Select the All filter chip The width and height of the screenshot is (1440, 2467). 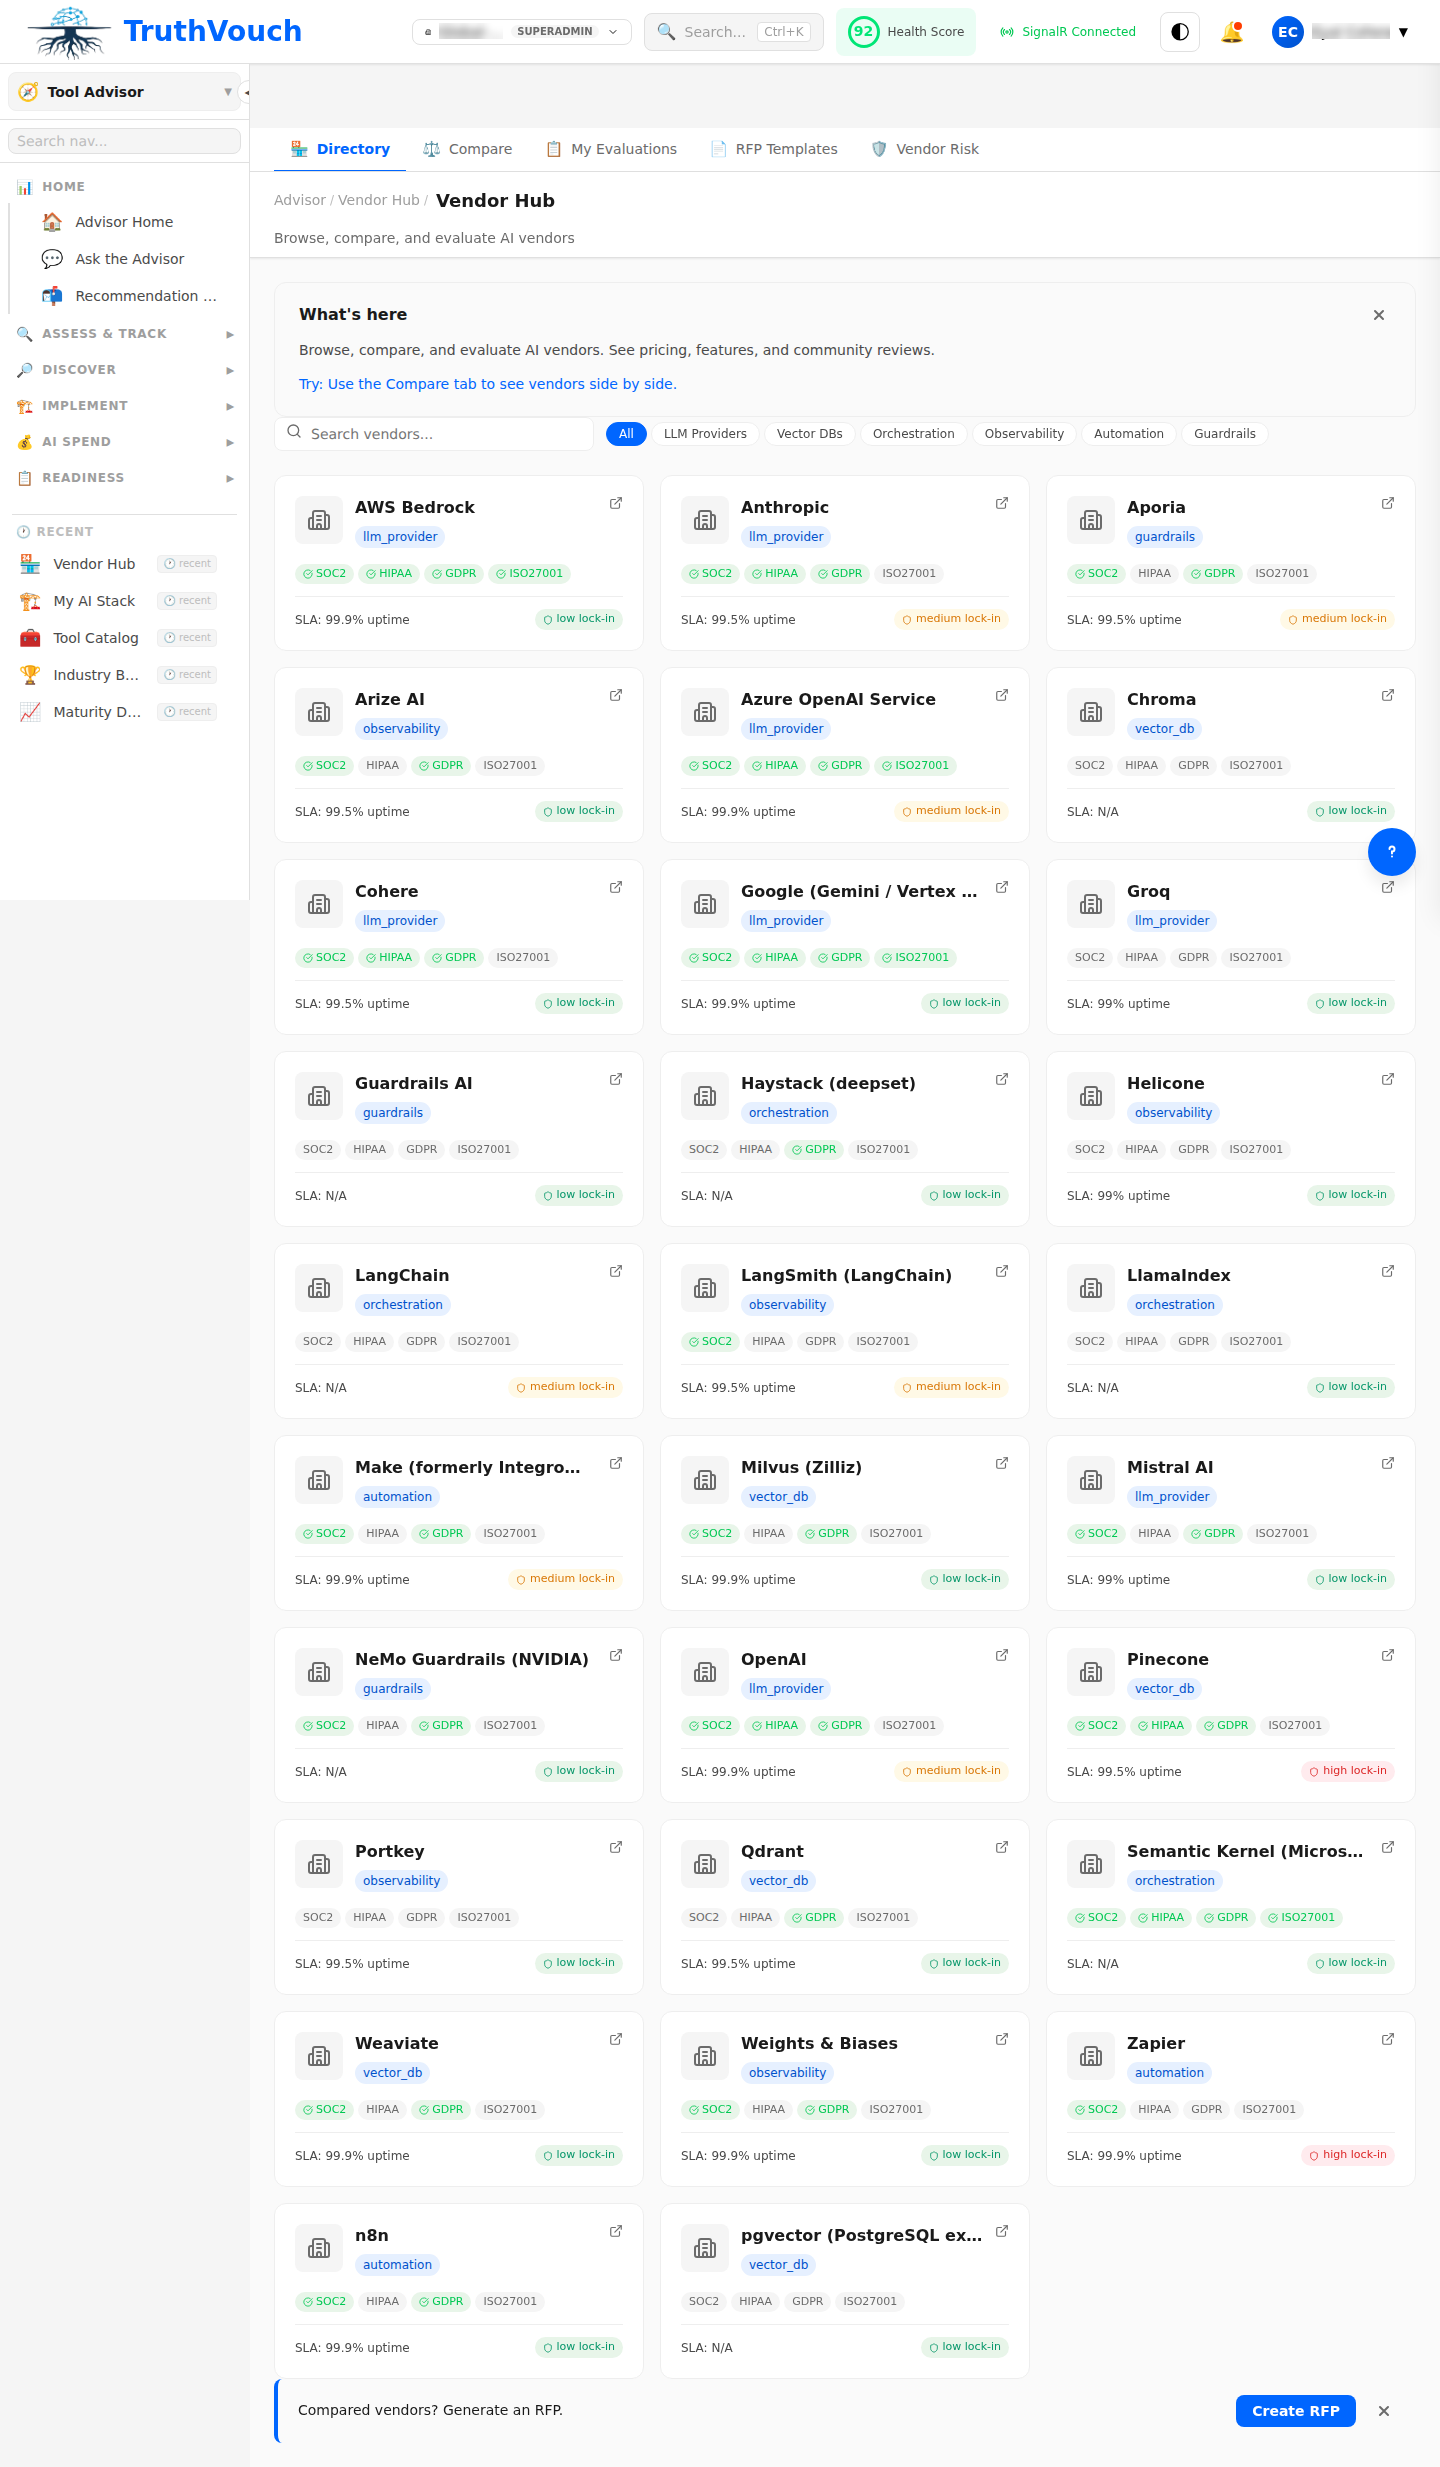coord(626,434)
